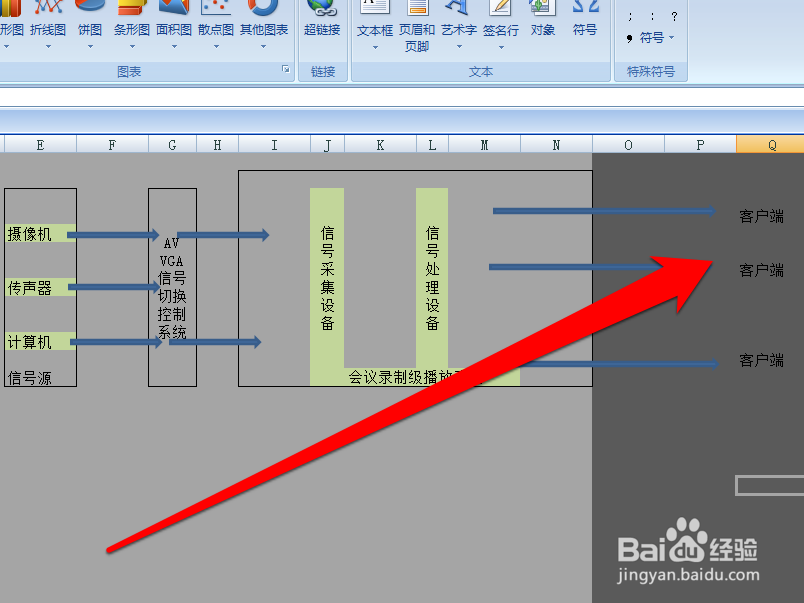Select the bottom 客户端 label
Viewport: 804px width, 603px height.
[761, 360]
